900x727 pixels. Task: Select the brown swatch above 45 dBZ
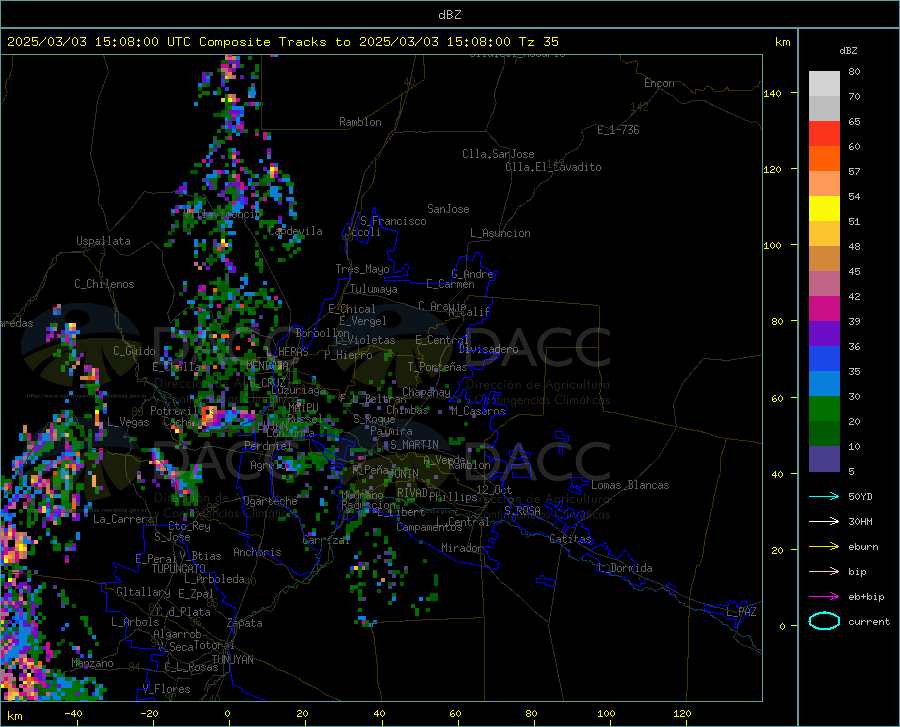824,259
